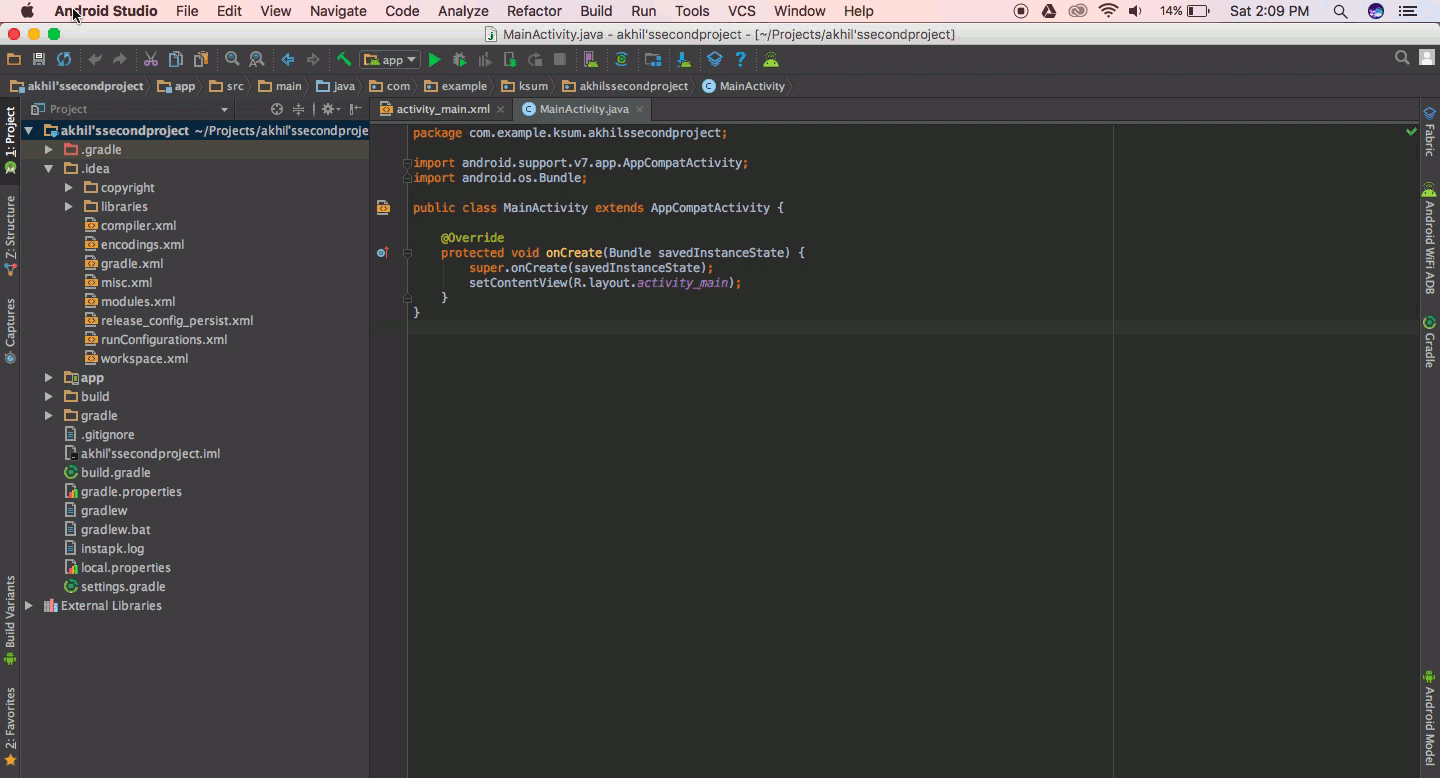Open Replace toolbar icon
Image resolution: width=1440 pixels, height=778 pixels.
tap(257, 60)
